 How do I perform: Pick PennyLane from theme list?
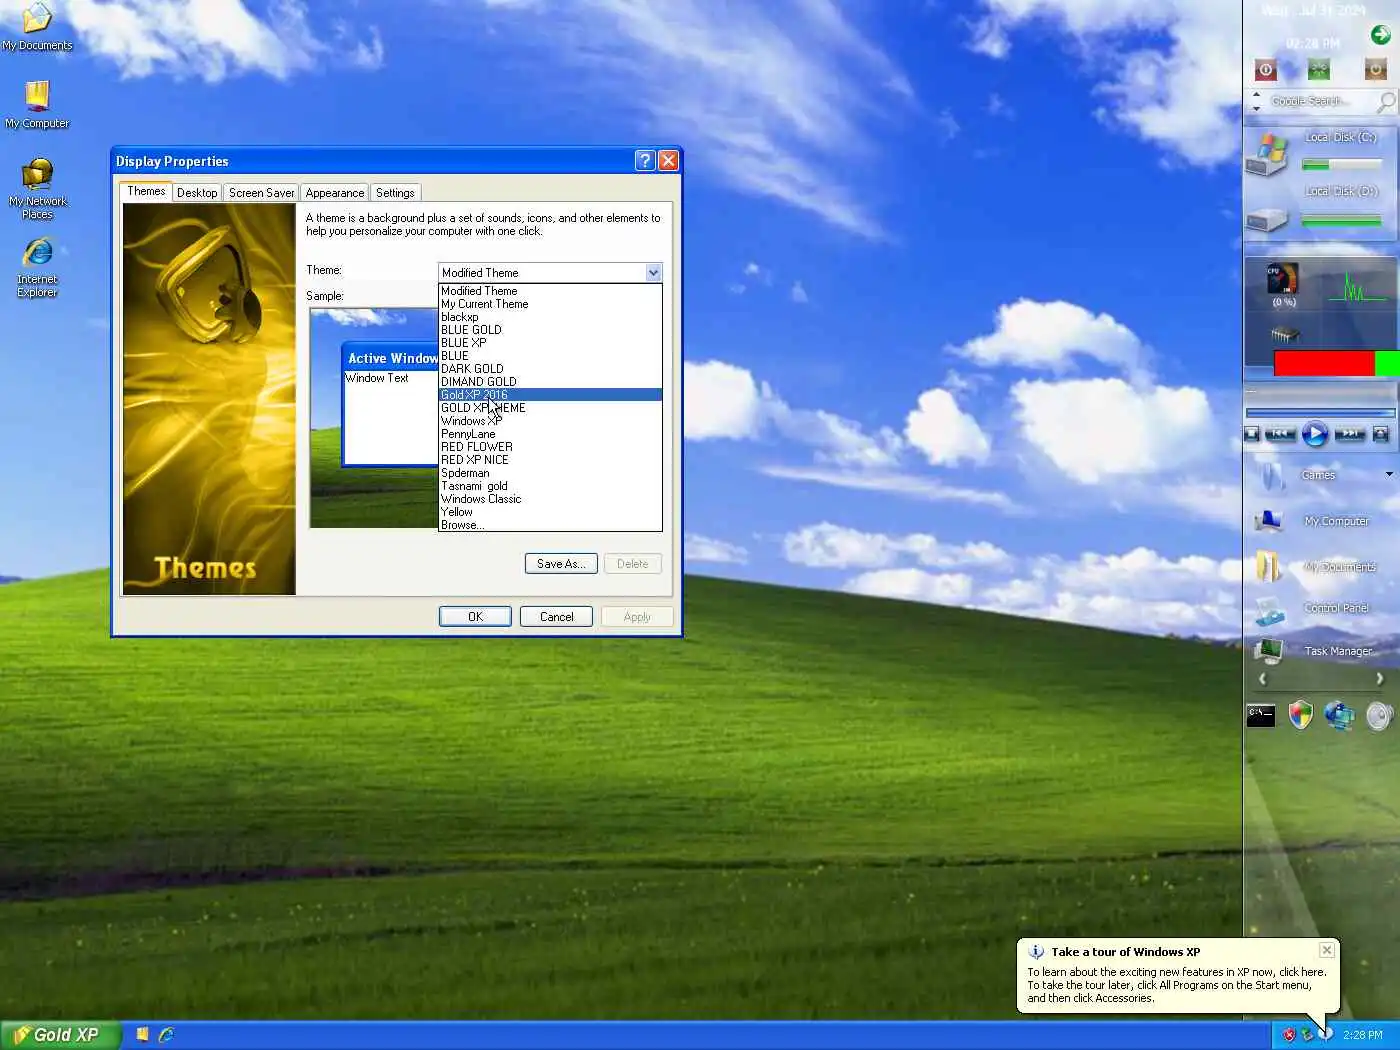[550, 434]
